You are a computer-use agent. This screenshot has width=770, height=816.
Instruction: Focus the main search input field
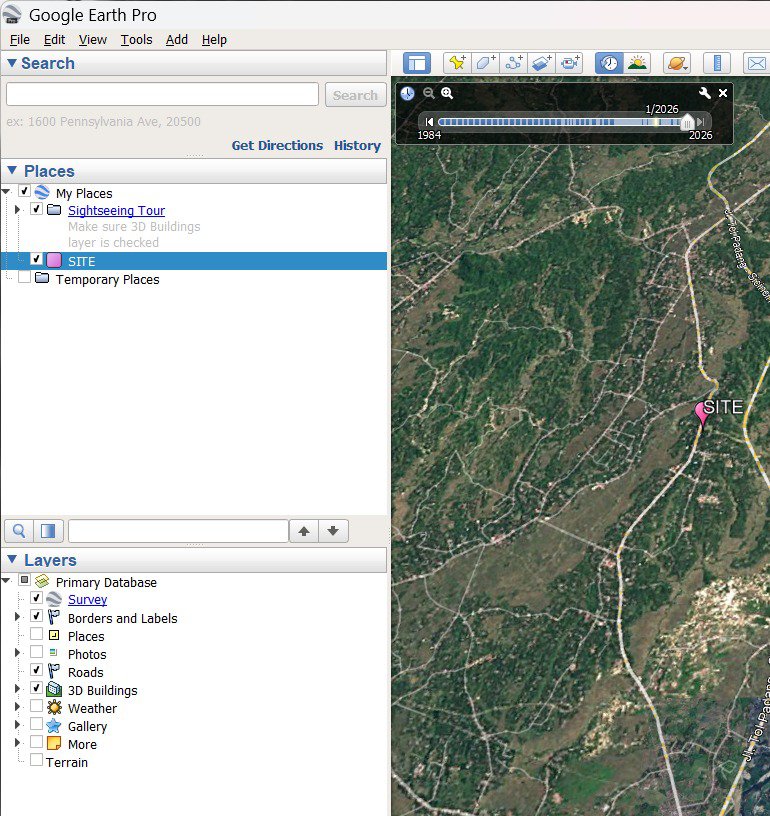(x=162, y=94)
